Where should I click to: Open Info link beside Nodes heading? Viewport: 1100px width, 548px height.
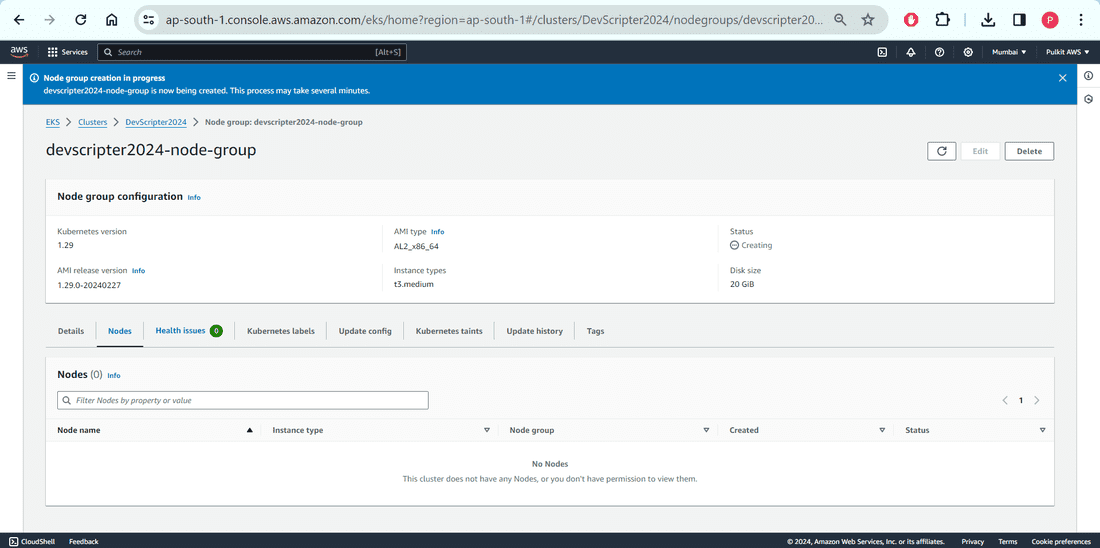(x=114, y=375)
